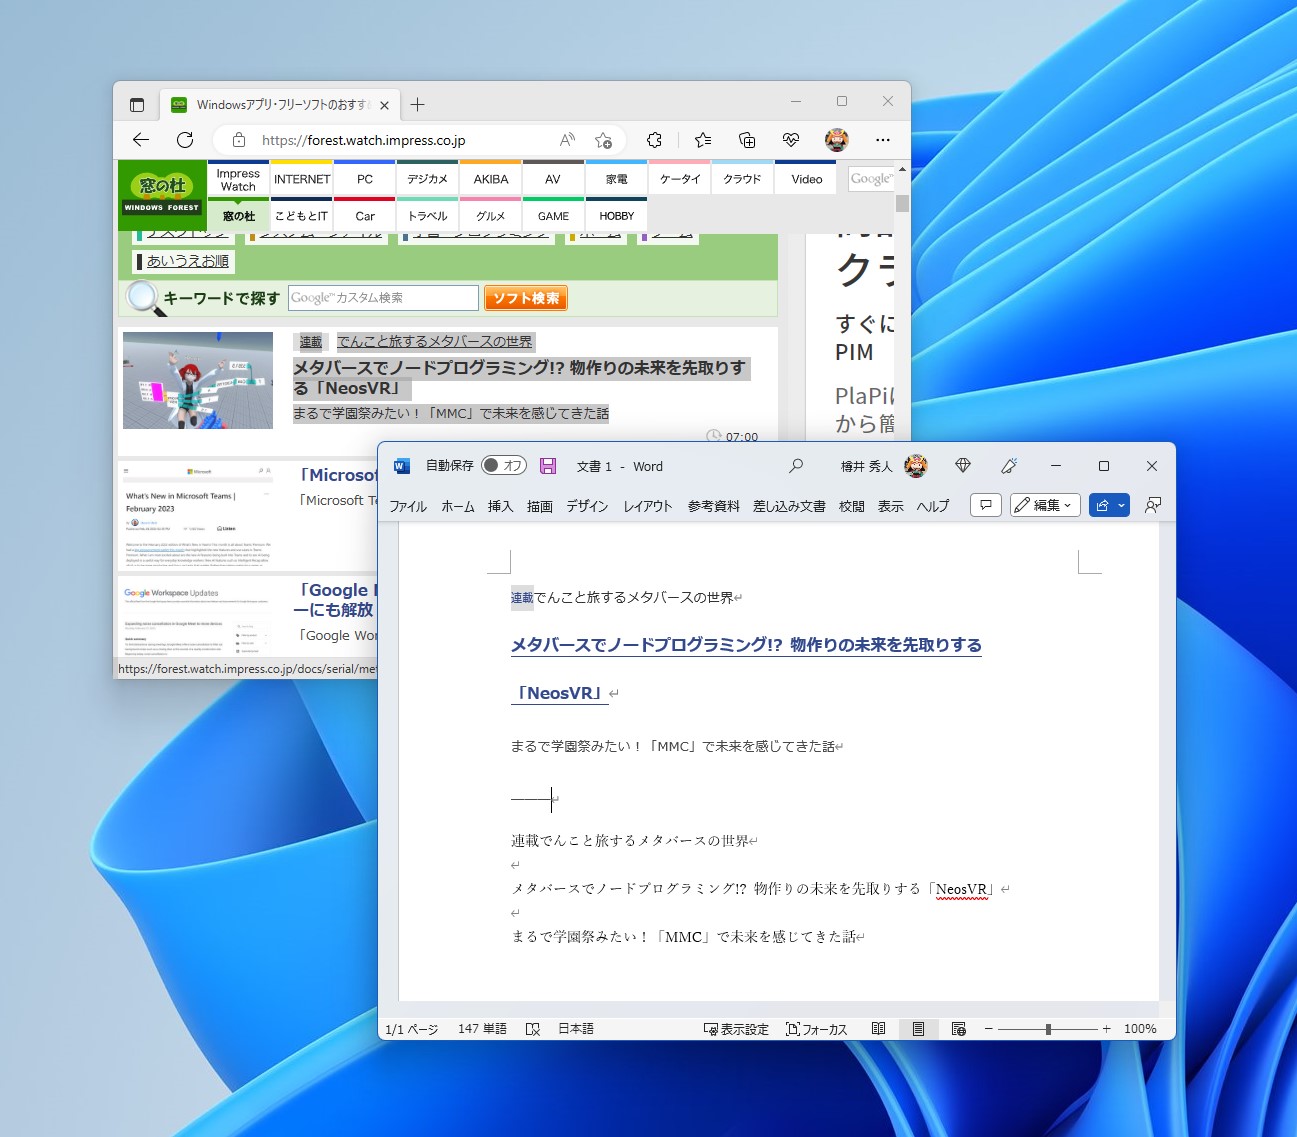Open the 編集 mode dropdown in Word
The width and height of the screenshot is (1297, 1137).
tap(1044, 505)
